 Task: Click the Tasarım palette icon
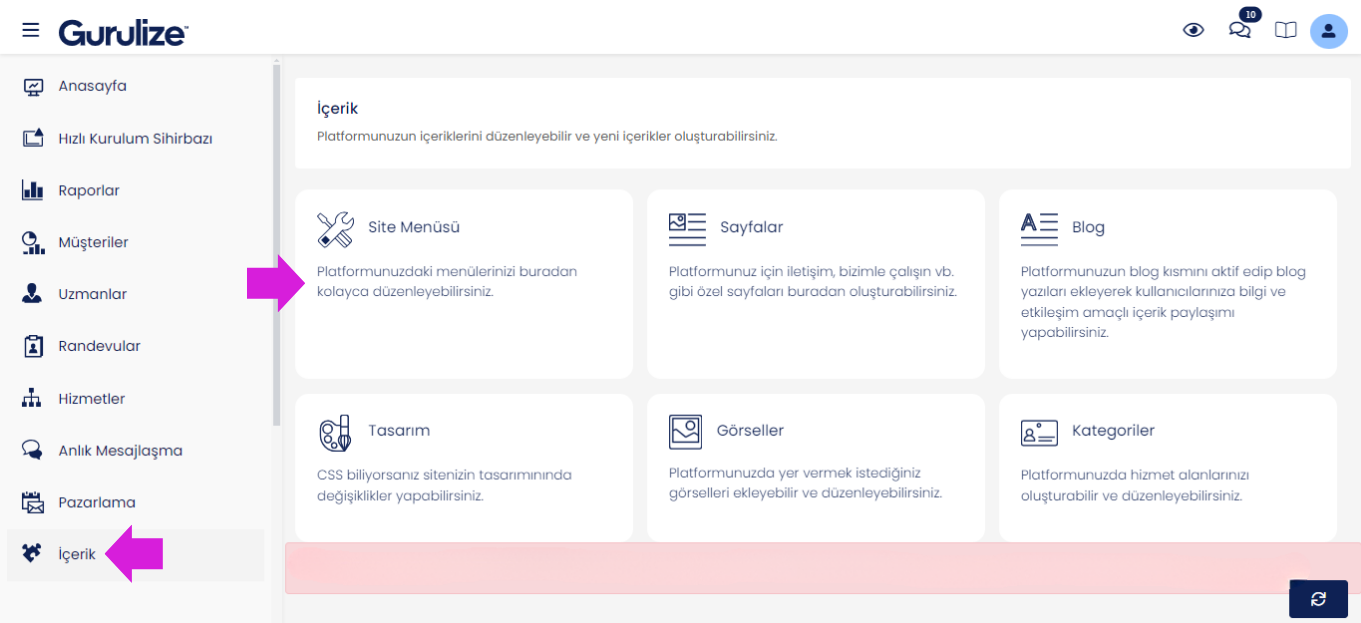[x=335, y=432]
